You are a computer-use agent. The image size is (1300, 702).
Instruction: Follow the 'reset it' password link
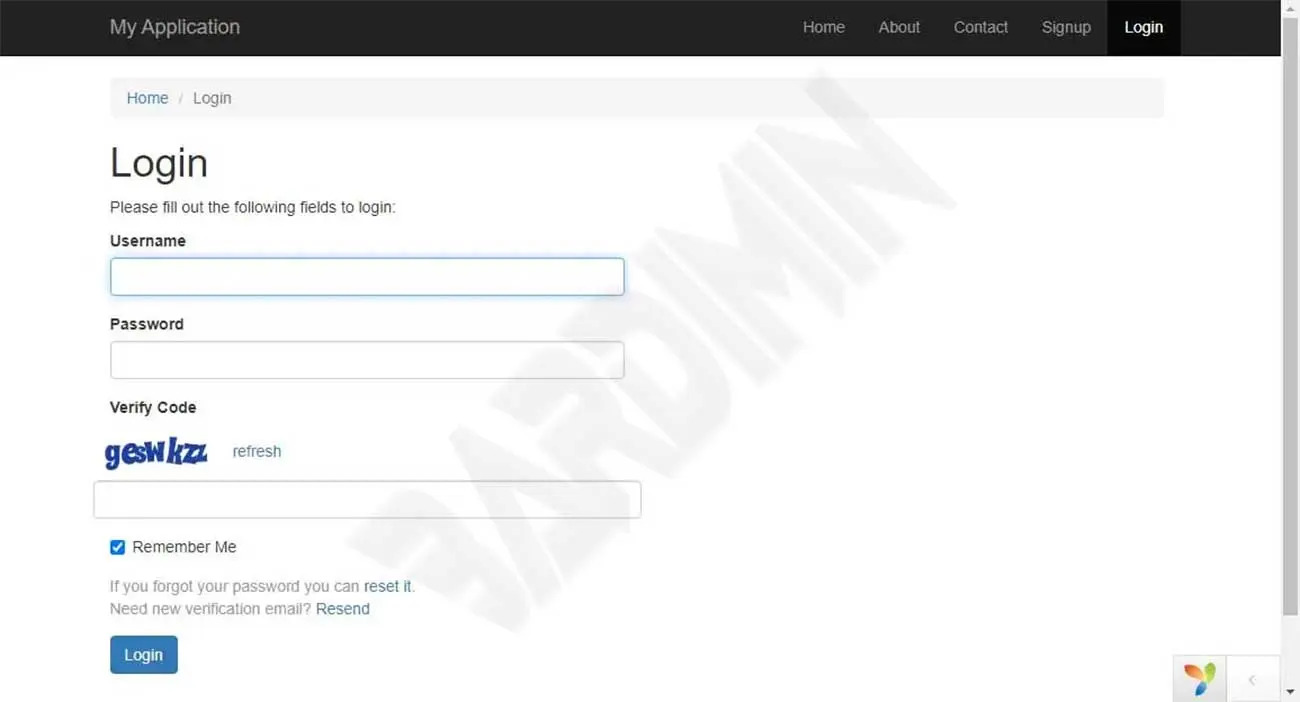(387, 586)
